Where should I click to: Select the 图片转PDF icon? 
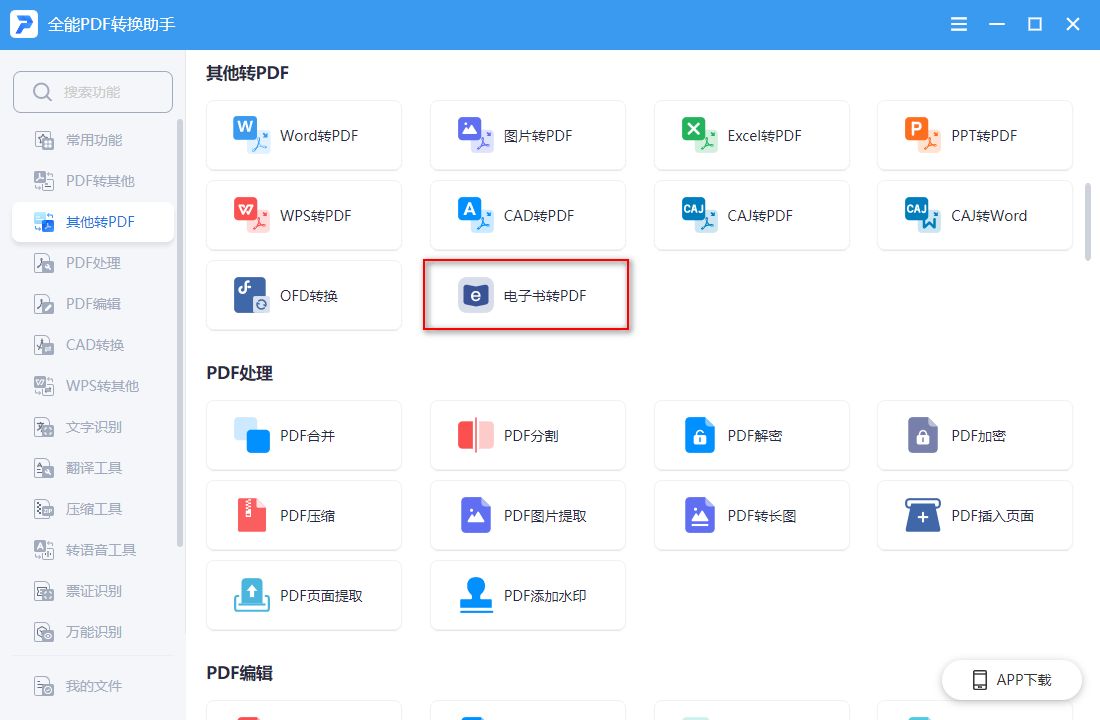click(x=475, y=135)
